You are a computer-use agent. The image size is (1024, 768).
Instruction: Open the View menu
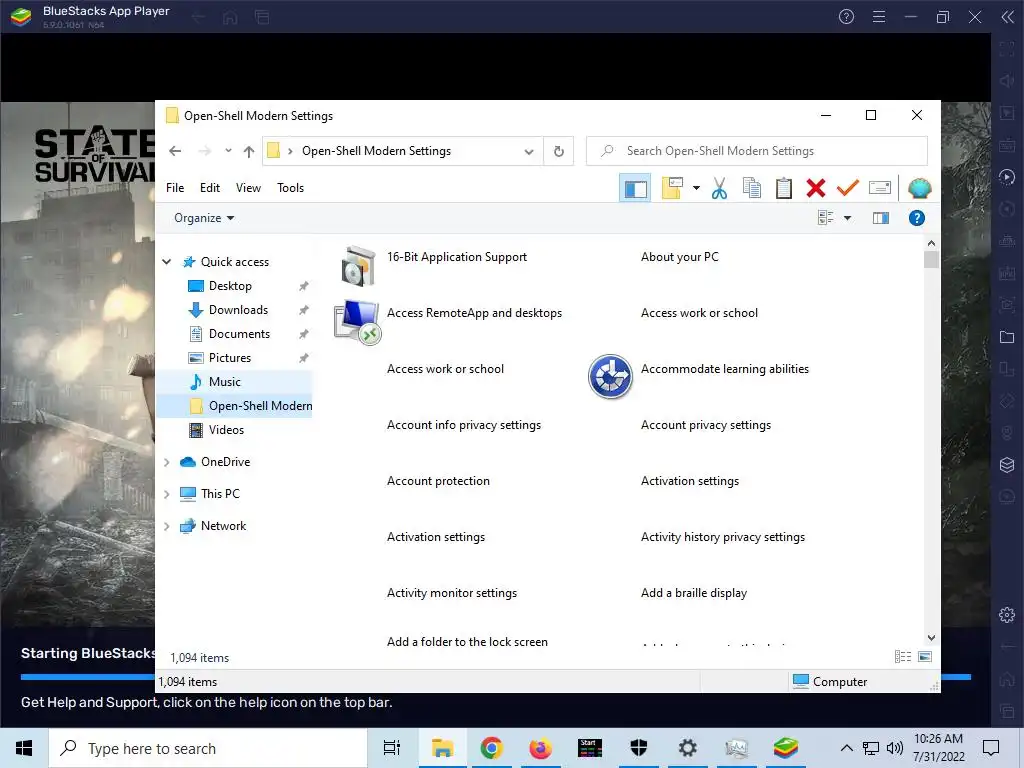(248, 188)
